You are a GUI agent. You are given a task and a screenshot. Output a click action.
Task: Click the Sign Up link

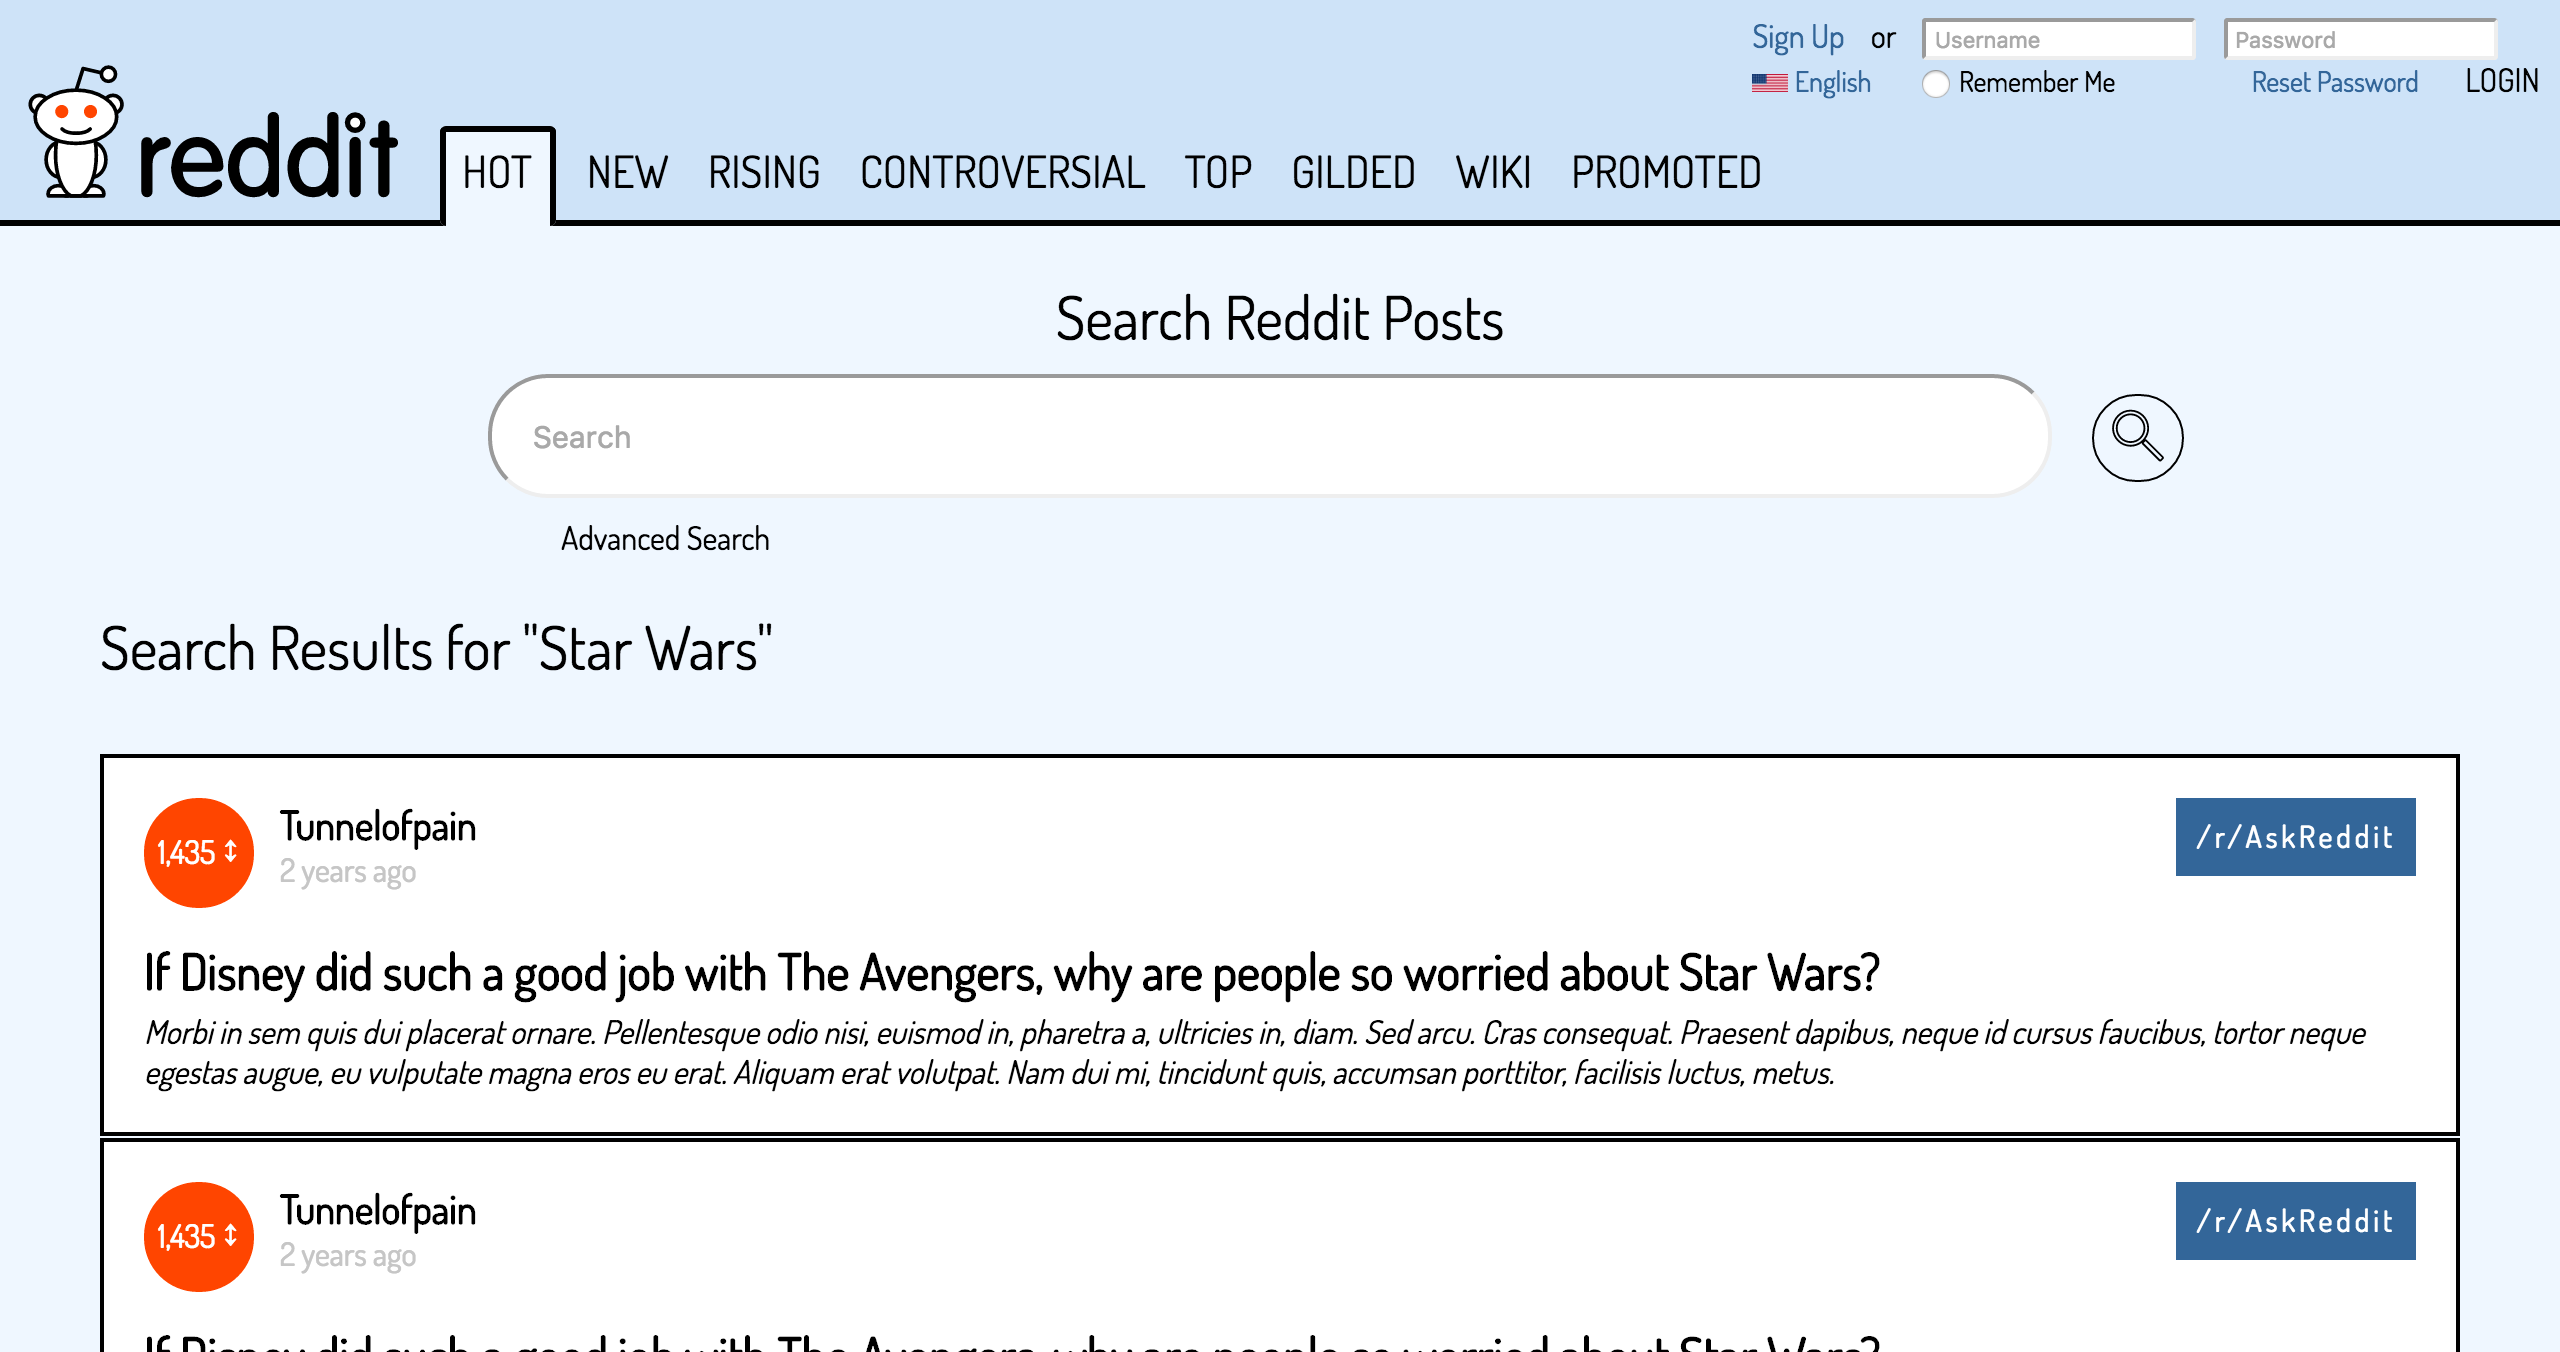coord(1798,38)
